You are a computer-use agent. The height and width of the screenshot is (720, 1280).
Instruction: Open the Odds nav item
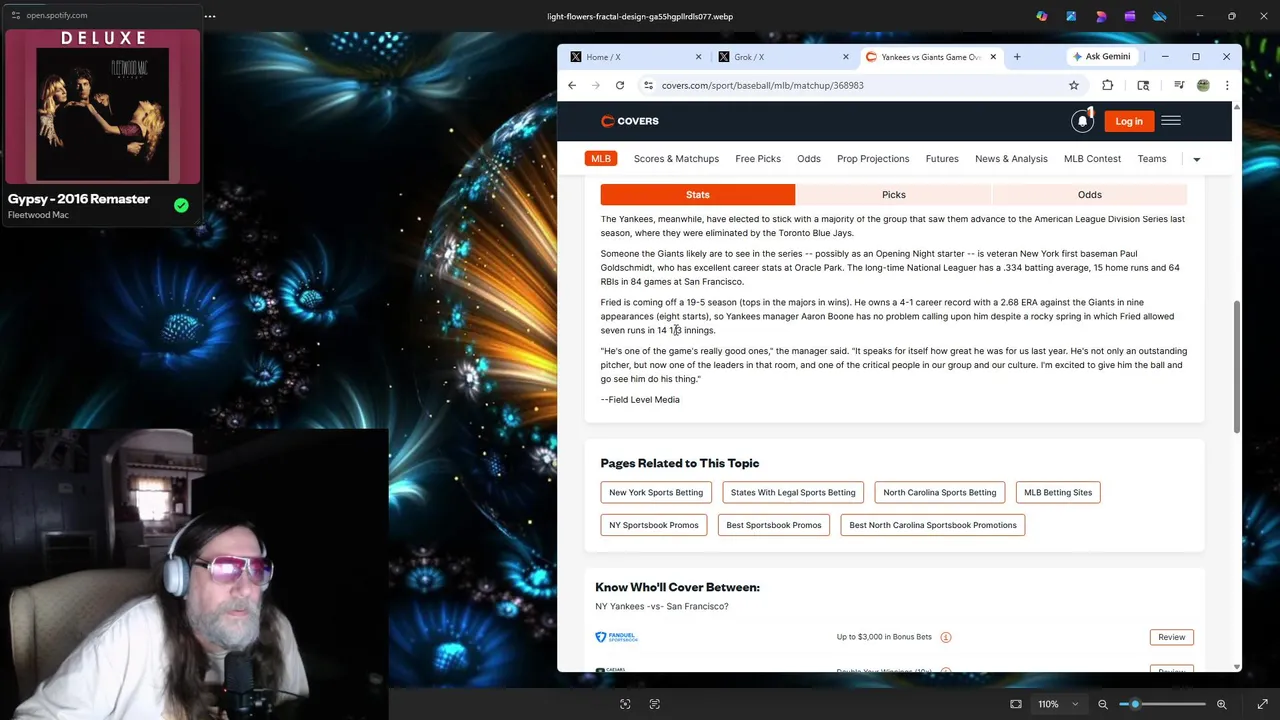[809, 159]
